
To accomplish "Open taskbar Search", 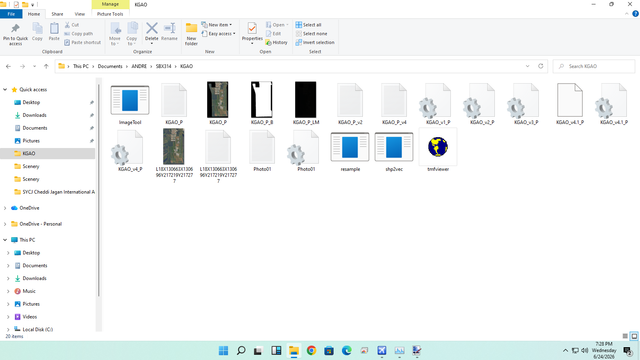I will pyautogui.click(x=241, y=351).
